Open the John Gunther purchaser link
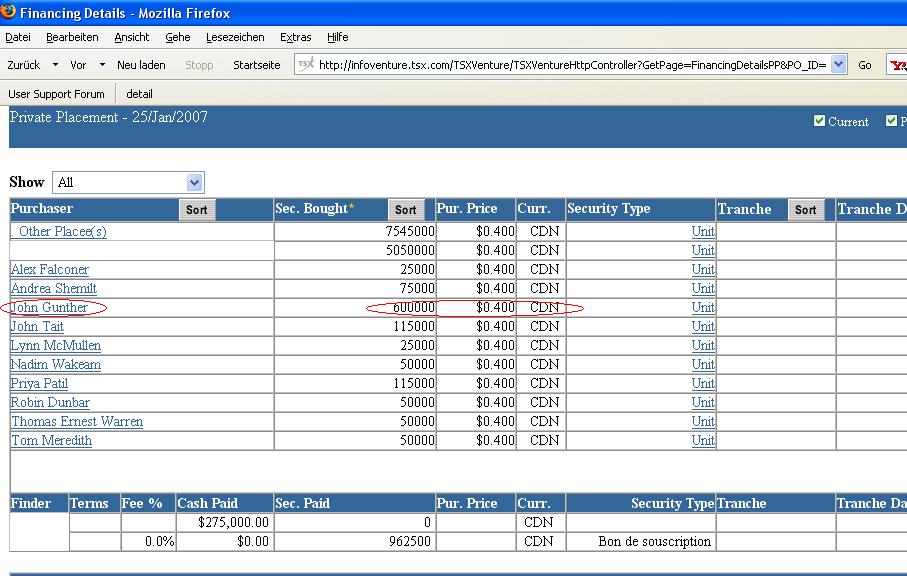 point(50,308)
